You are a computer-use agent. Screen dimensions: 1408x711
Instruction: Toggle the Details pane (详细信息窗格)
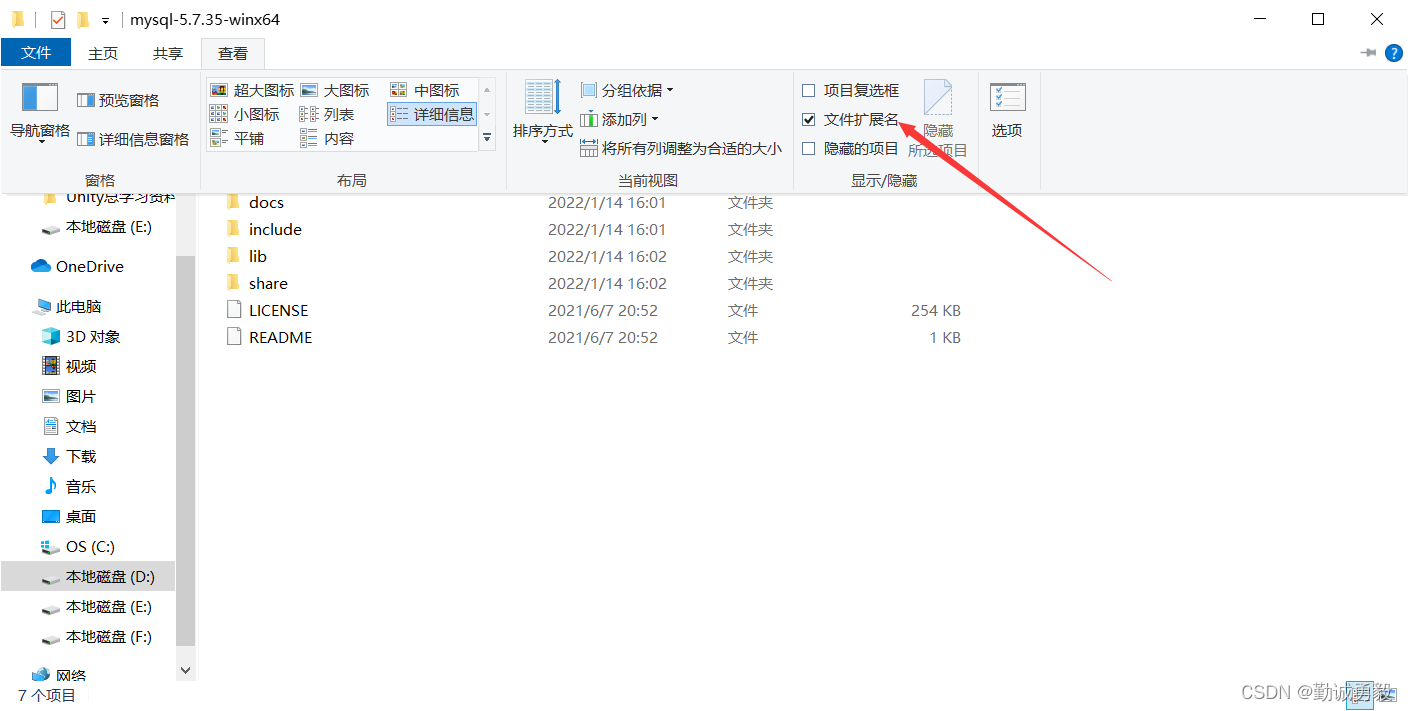point(133,139)
